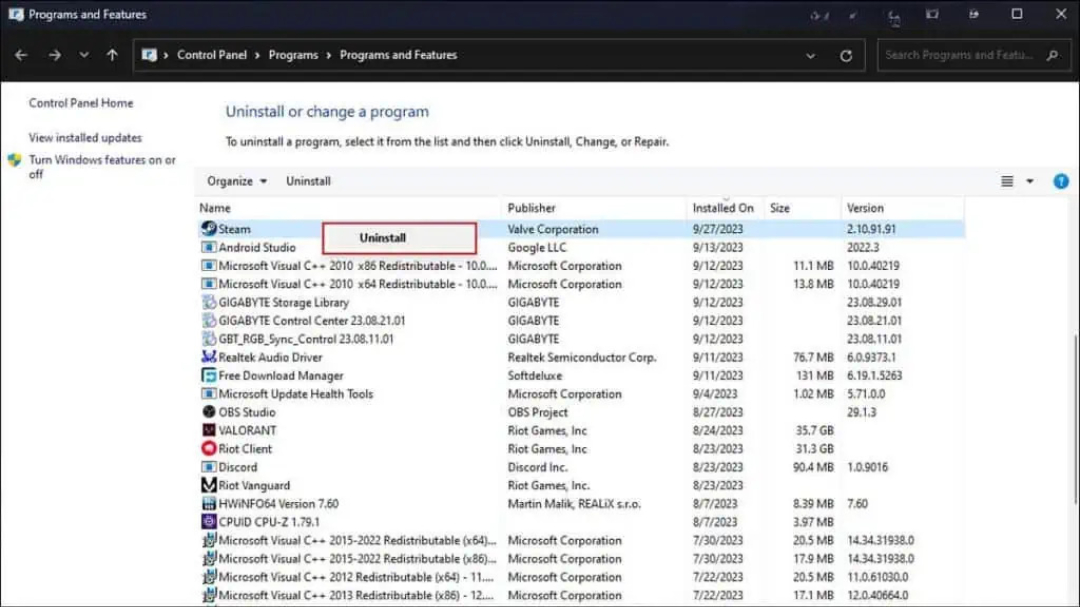Click the Steam icon in program list

[208, 229]
